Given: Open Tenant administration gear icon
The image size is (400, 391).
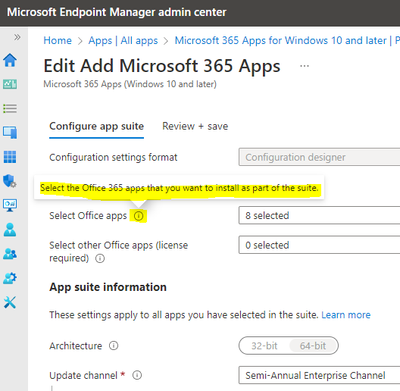Looking at the screenshot, I should (x=10, y=278).
